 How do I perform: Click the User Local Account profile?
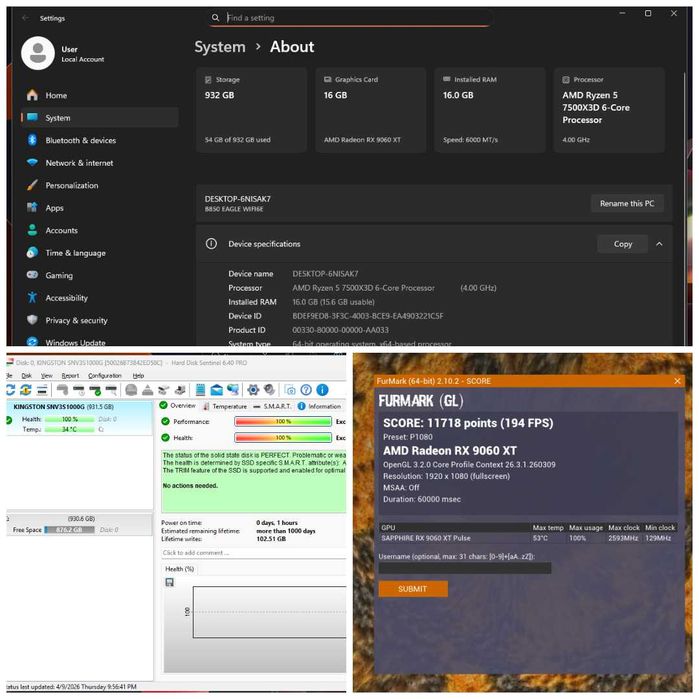[63, 53]
